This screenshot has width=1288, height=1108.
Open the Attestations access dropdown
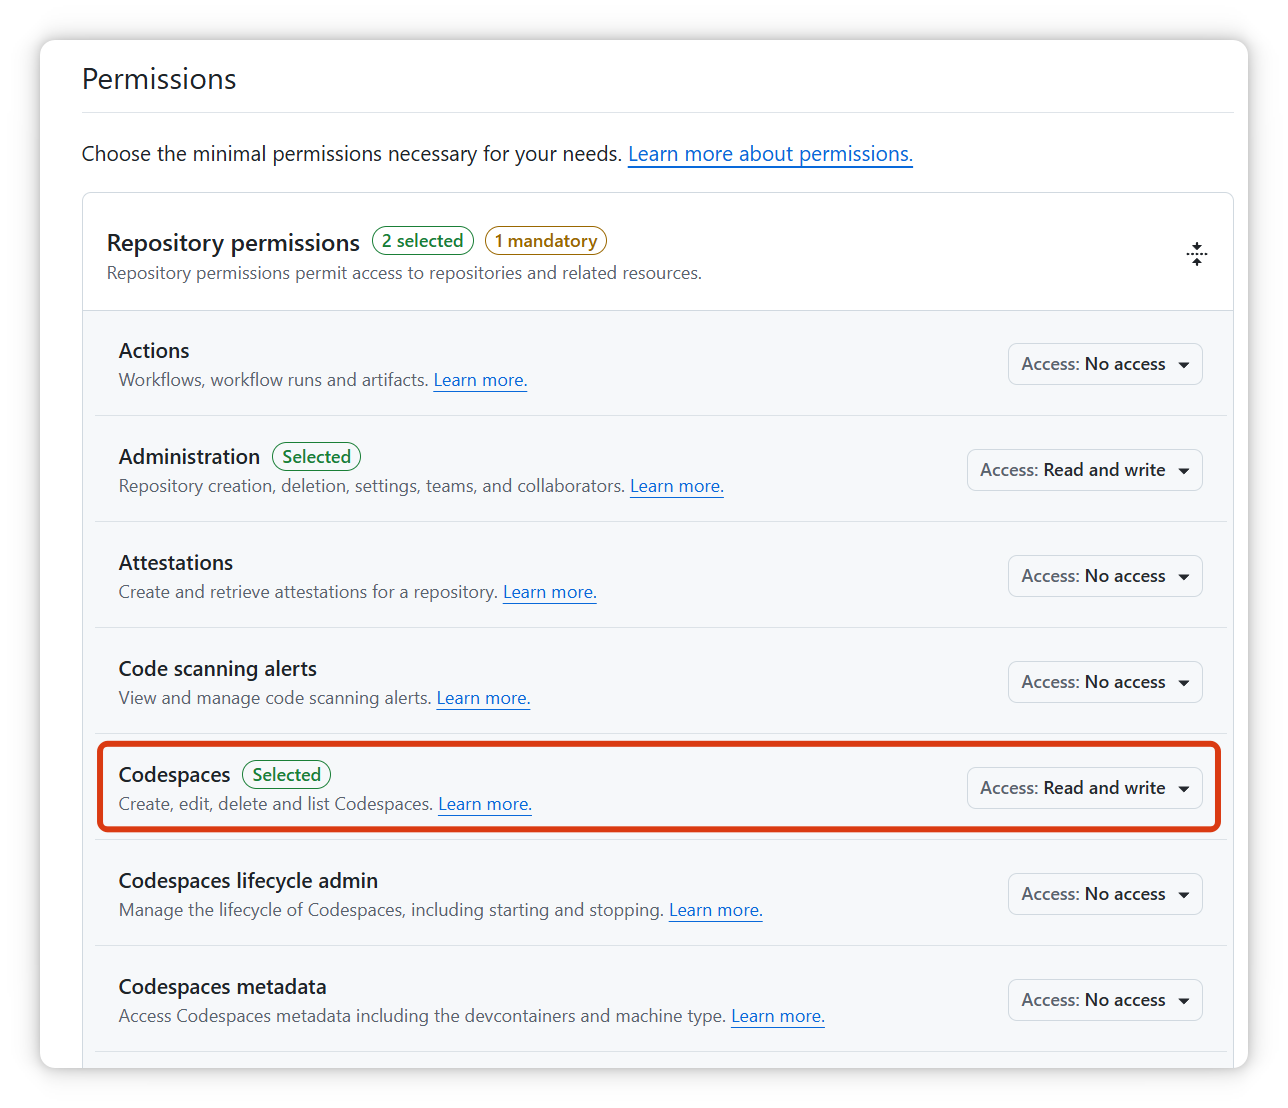(x=1104, y=576)
